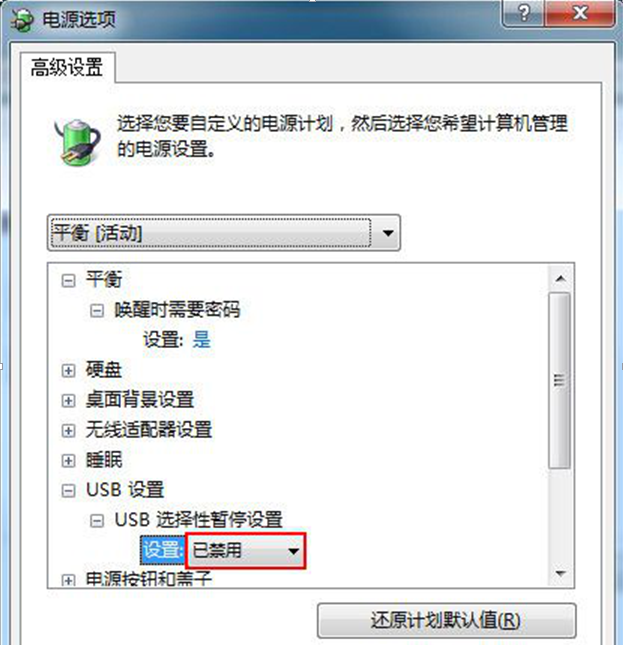Click the scrollbar up arrow
This screenshot has height=645, width=623.
coord(560,279)
